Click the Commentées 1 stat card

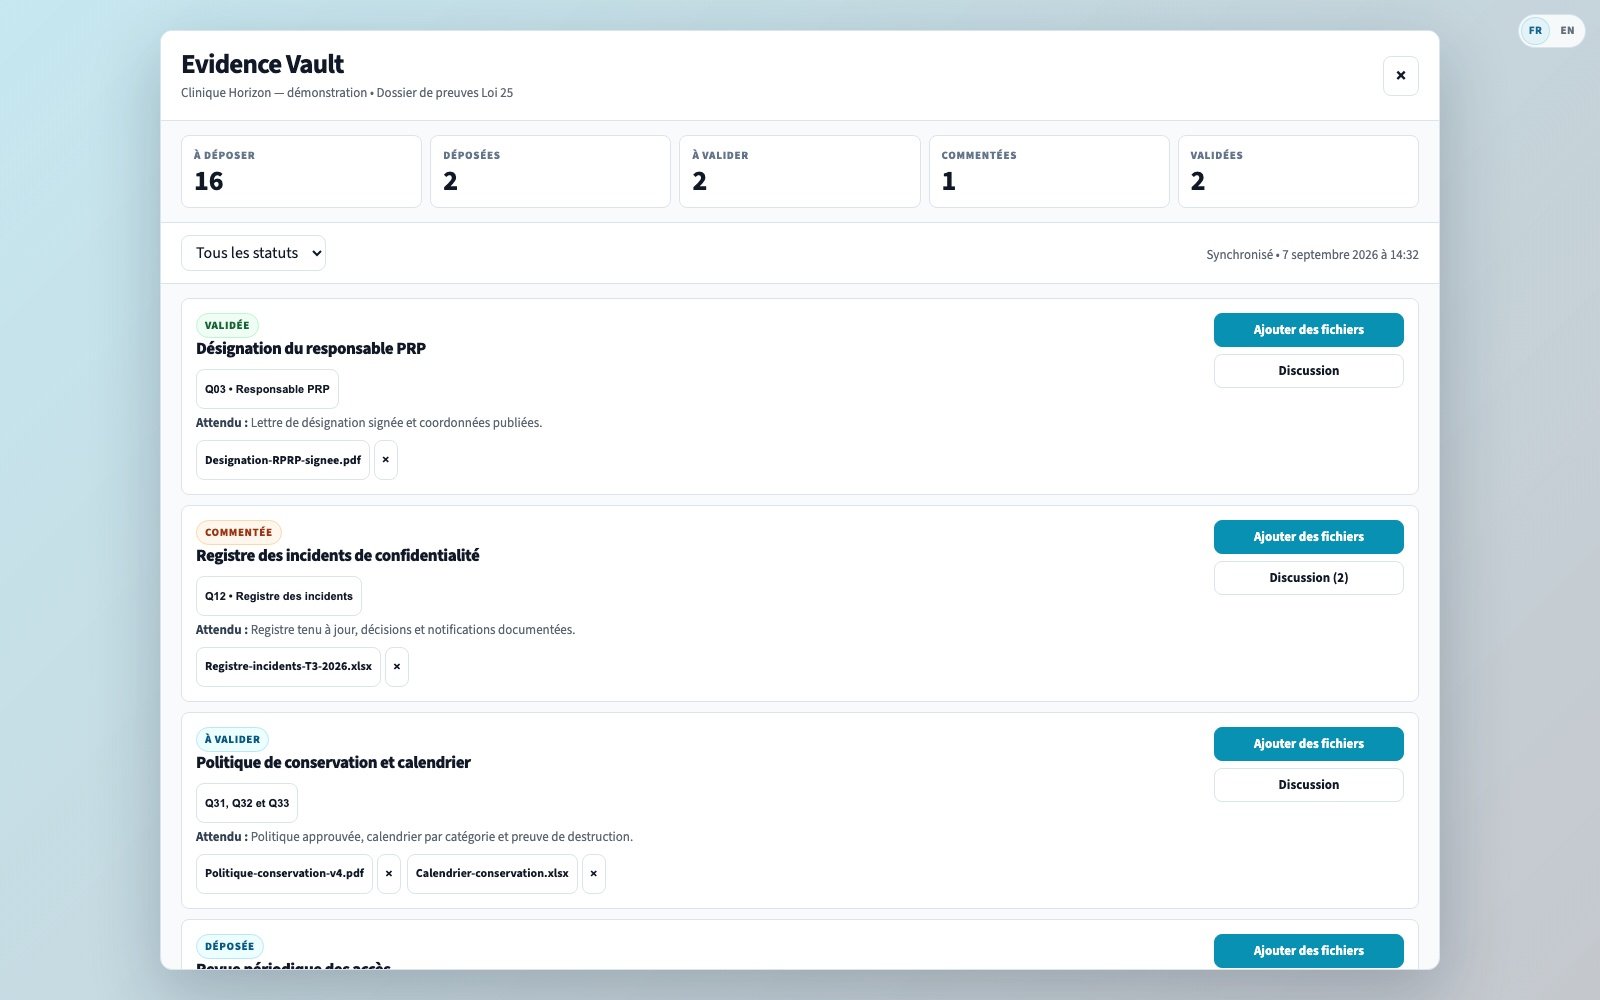[1049, 172]
